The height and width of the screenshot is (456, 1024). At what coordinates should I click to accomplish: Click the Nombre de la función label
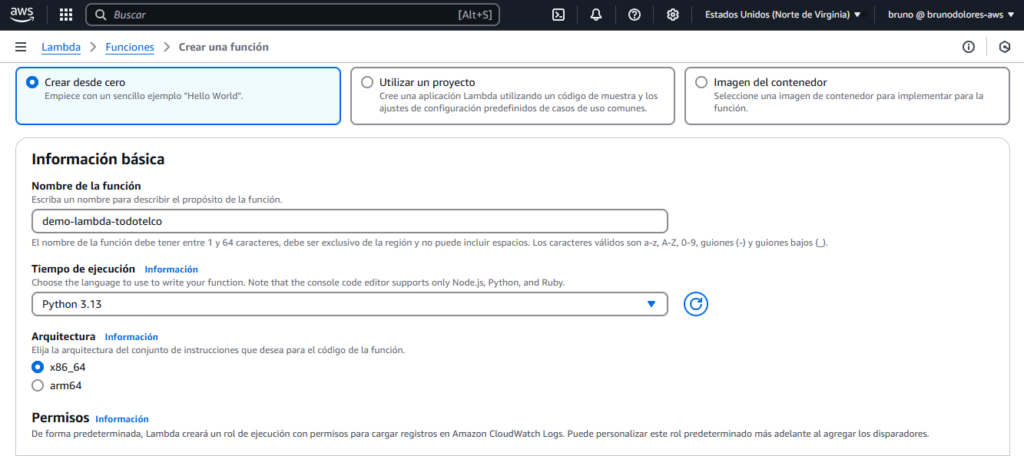pyautogui.click(x=86, y=186)
